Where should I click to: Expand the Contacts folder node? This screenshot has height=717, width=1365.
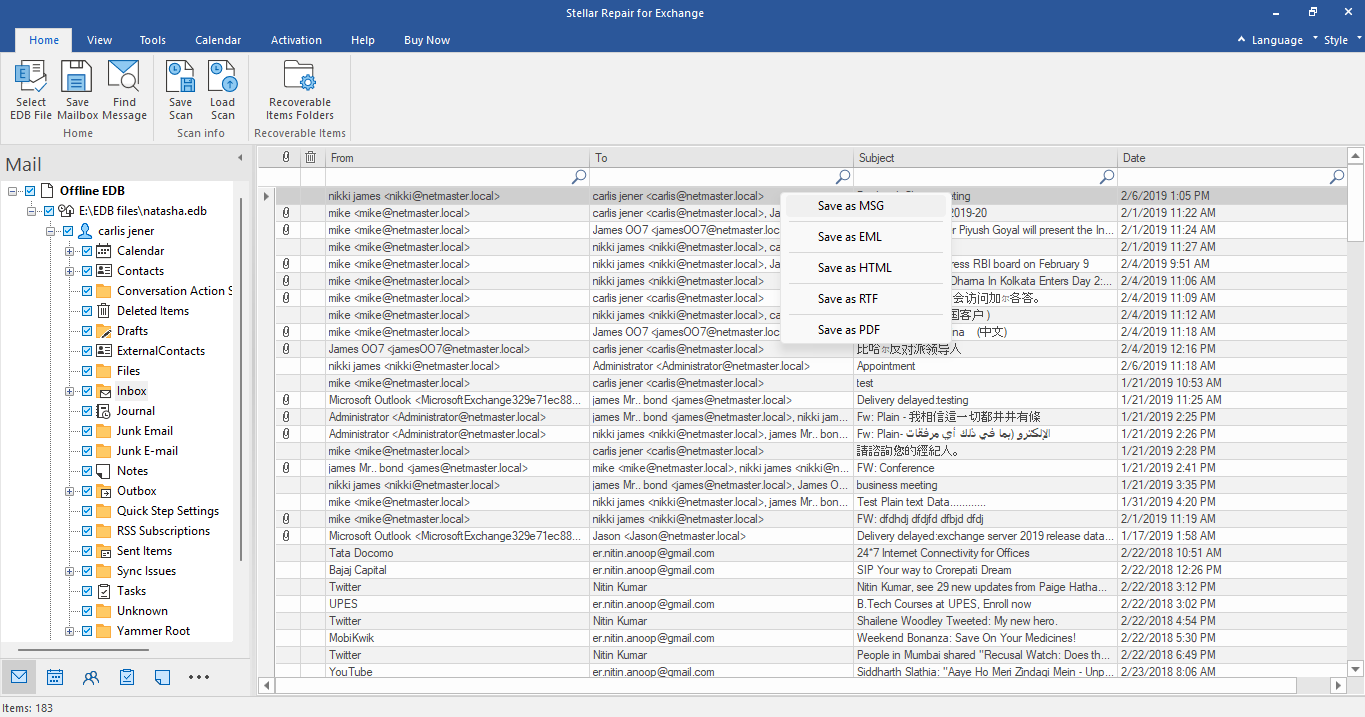pyautogui.click(x=70, y=271)
